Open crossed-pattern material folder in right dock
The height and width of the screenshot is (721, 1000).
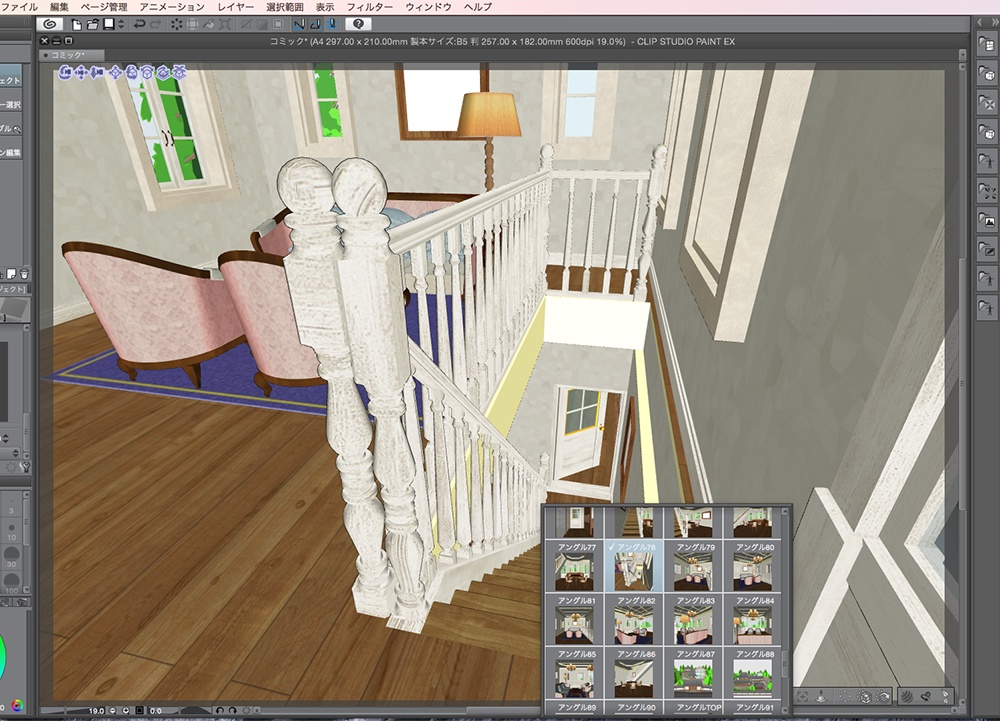987,103
